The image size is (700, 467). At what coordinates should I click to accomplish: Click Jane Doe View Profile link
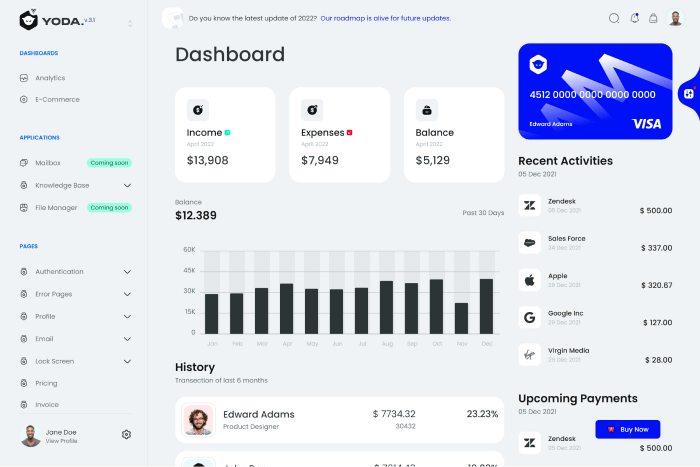(61, 441)
